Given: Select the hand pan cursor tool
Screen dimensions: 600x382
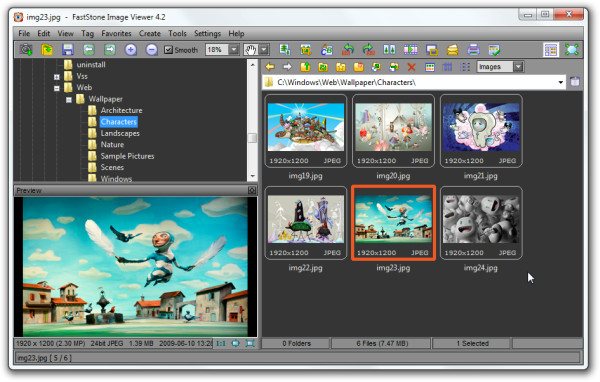Looking at the screenshot, I should pos(251,49).
